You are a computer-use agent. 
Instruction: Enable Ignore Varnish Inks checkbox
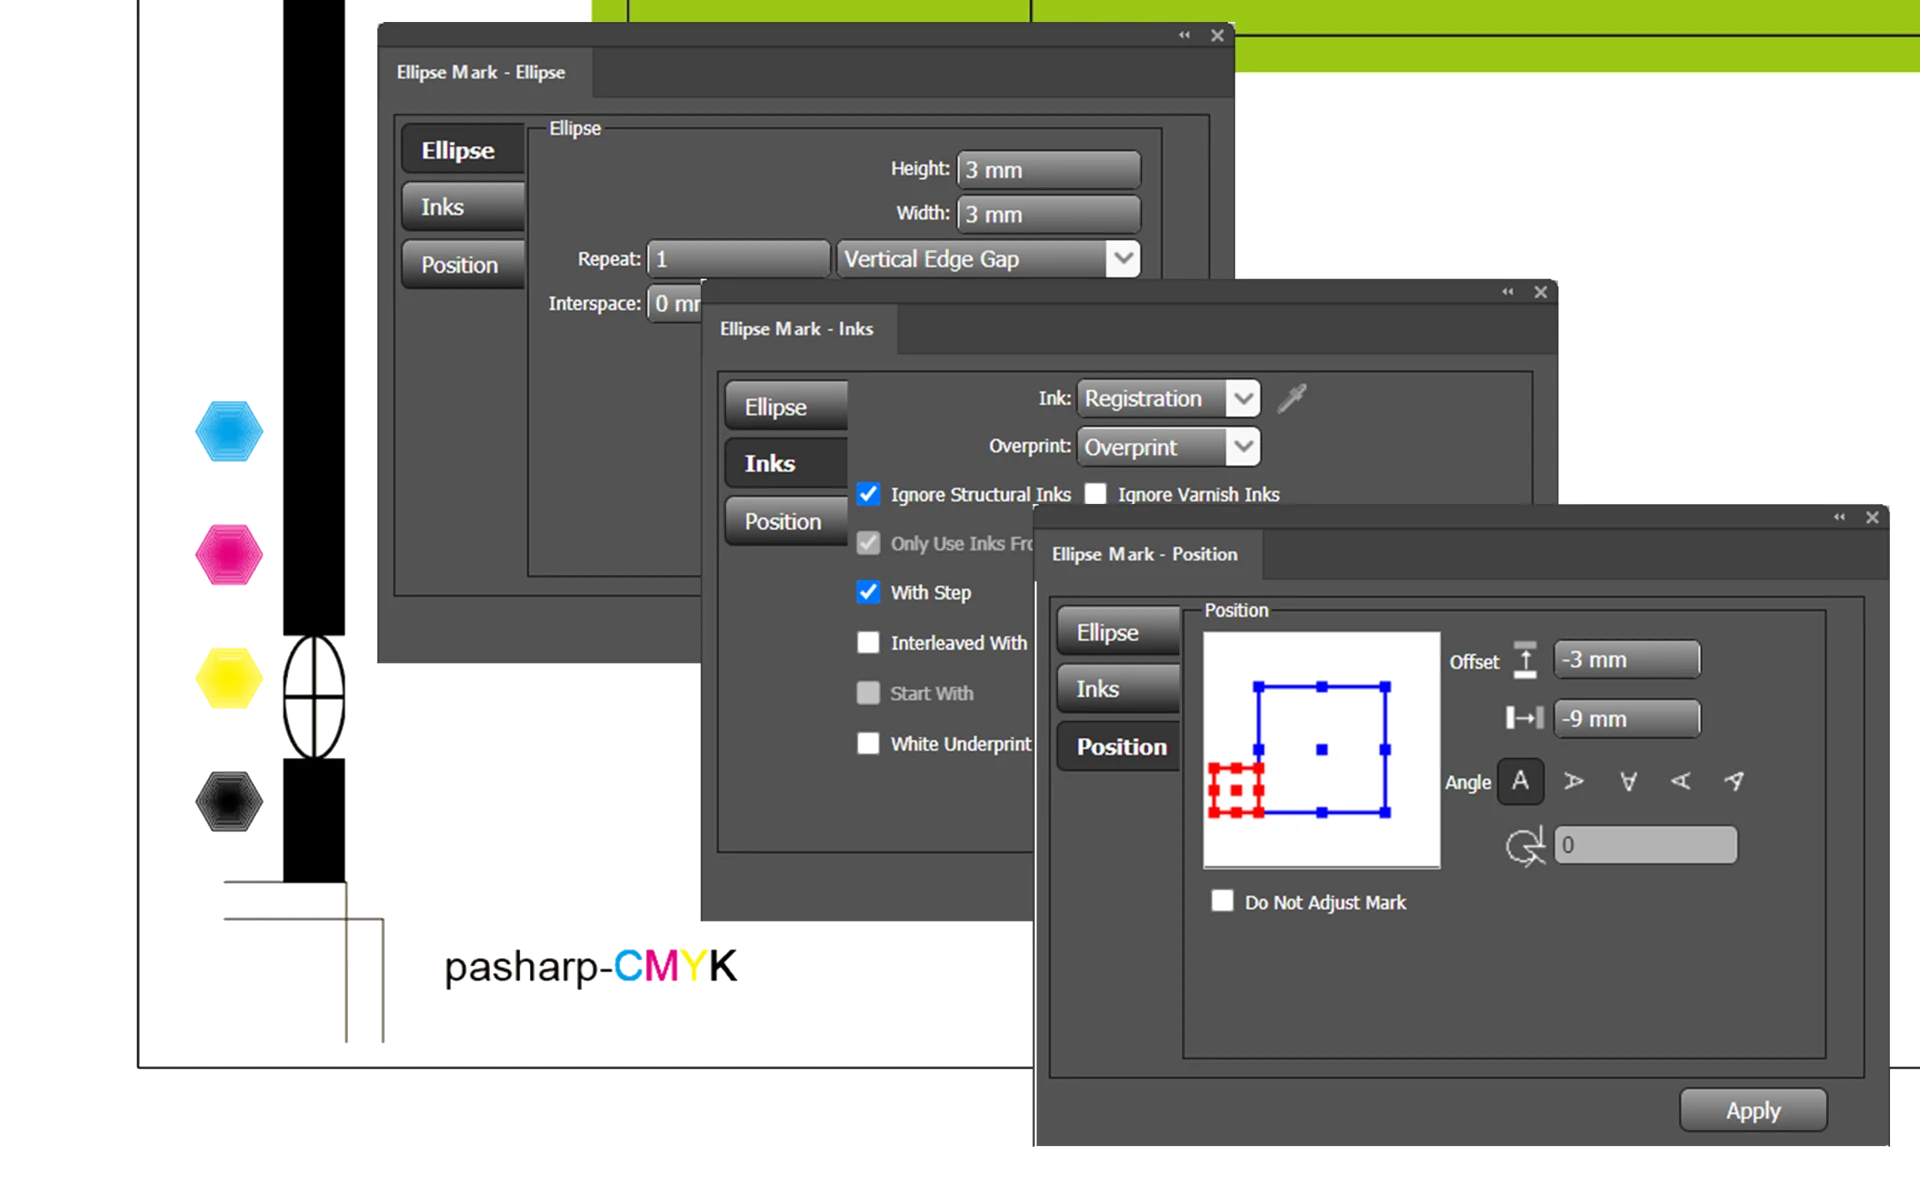(1096, 494)
